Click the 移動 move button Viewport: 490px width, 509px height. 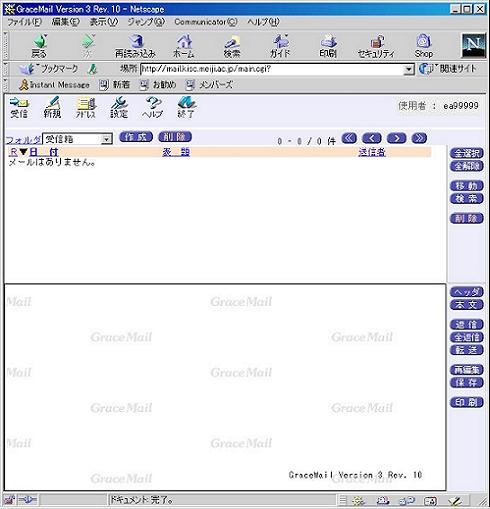467,186
